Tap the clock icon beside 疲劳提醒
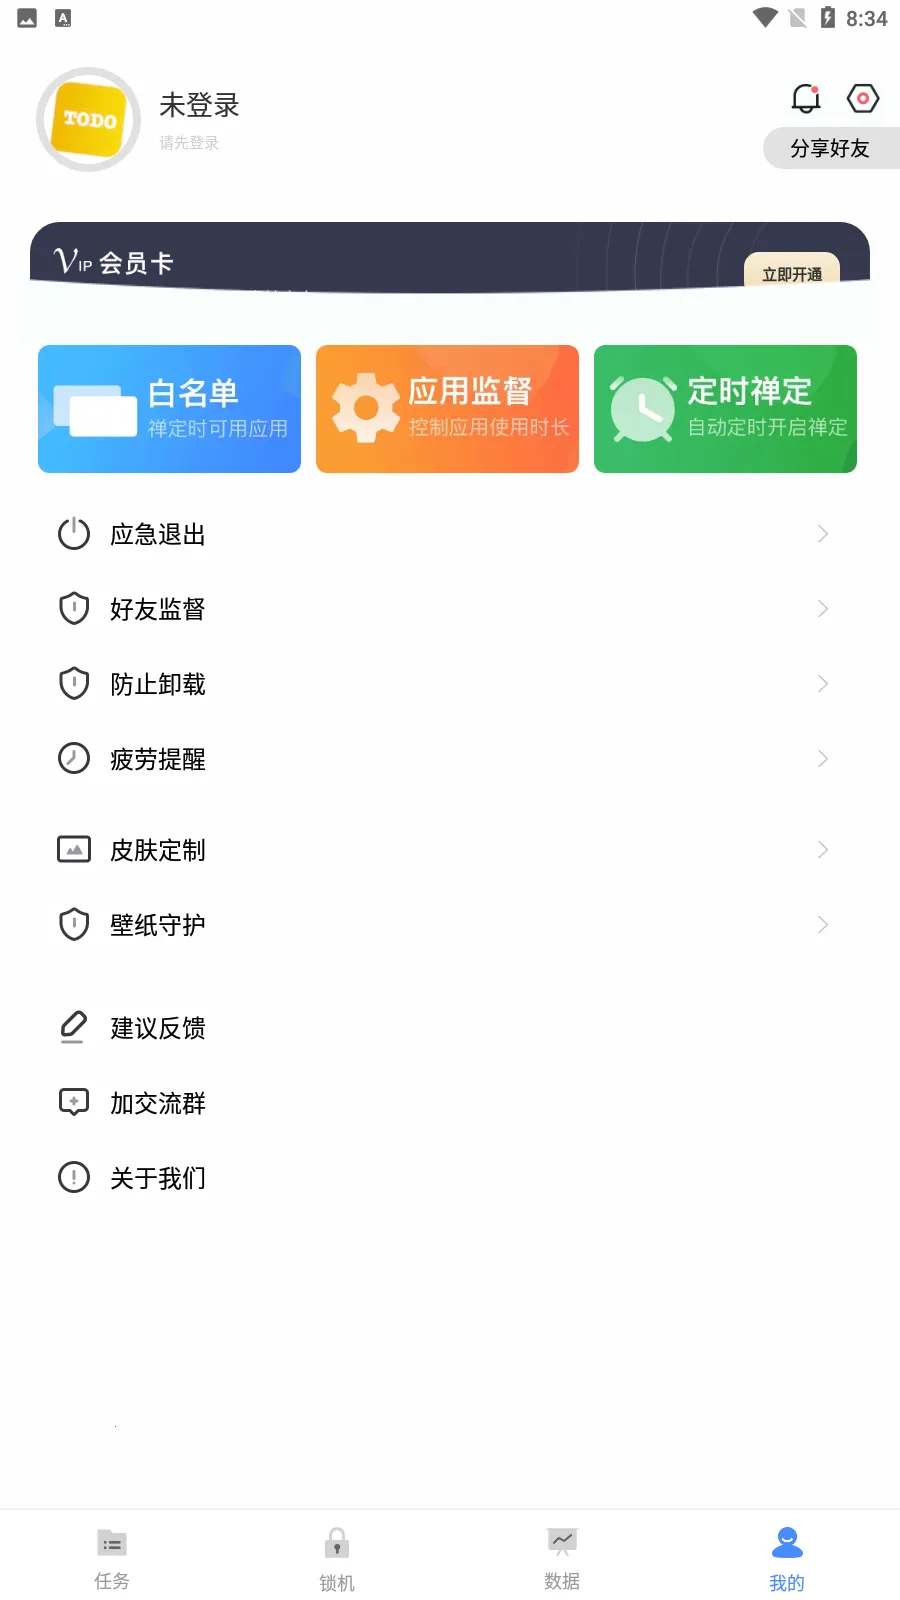This screenshot has width=900, height=1600. pyautogui.click(x=74, y=759)
